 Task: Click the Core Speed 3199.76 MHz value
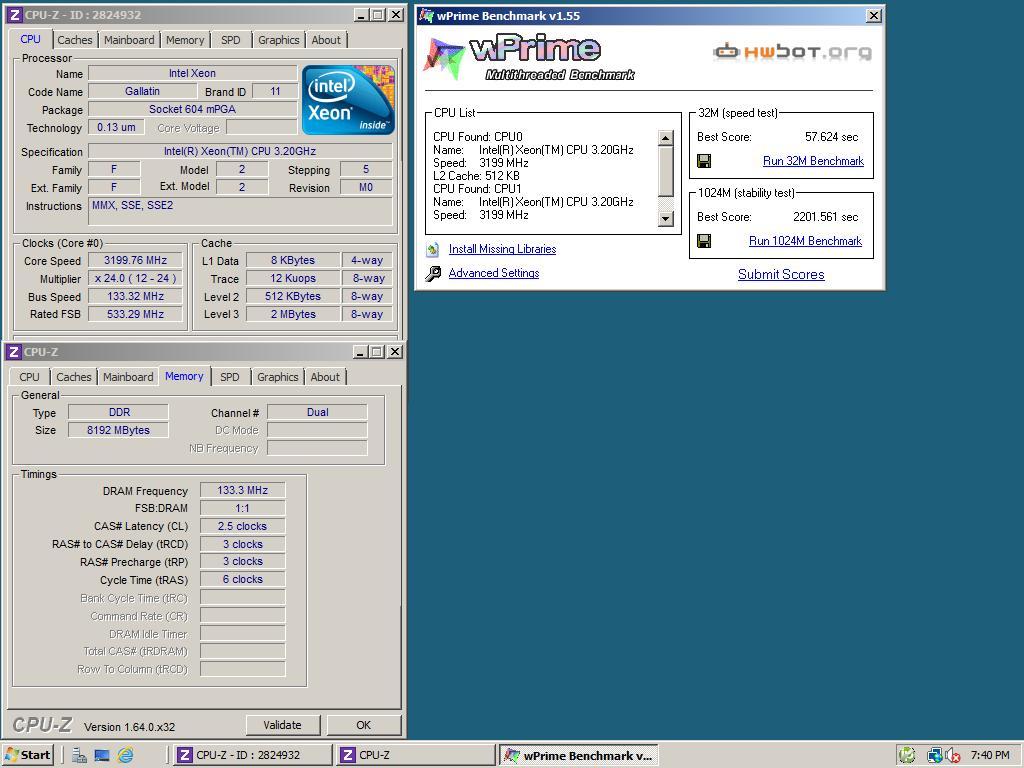pos(135,260)
